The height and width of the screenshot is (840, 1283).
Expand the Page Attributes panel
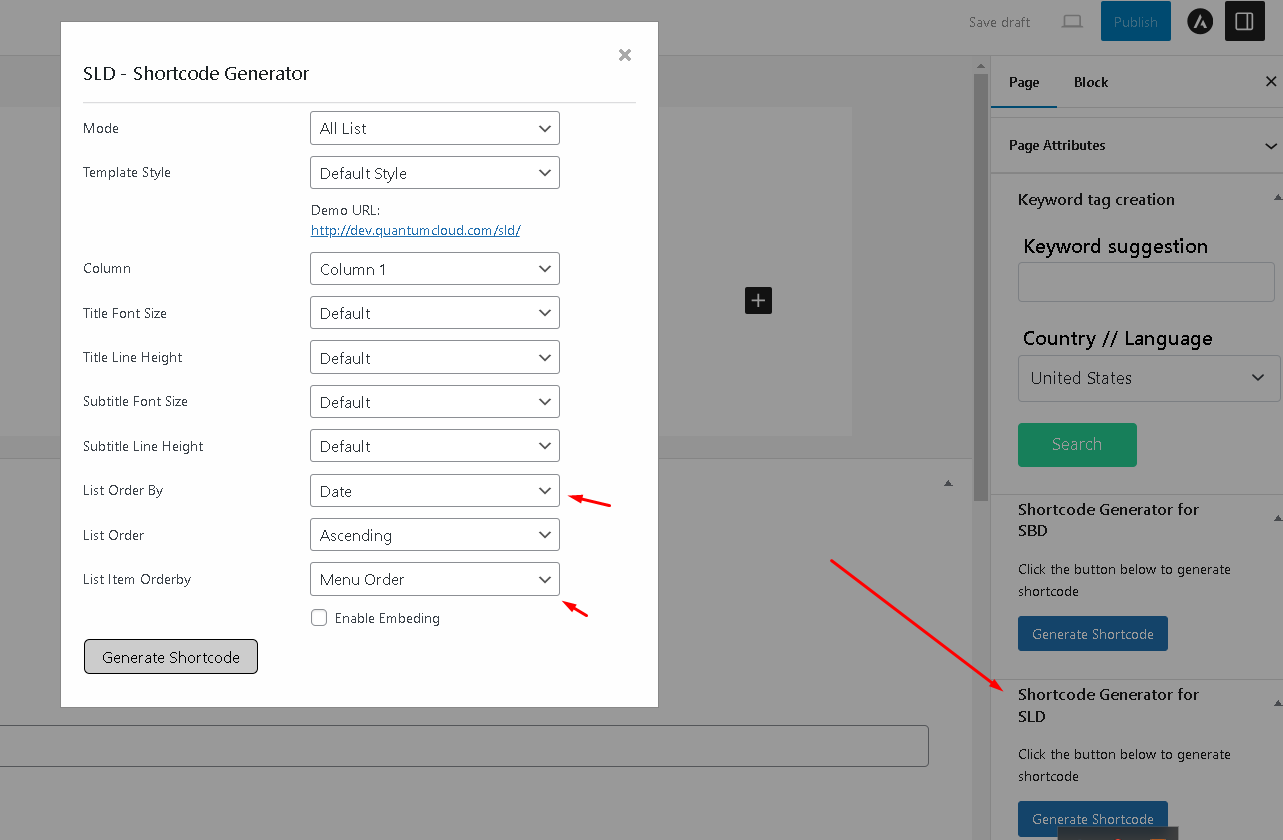tap(1137, 145)
